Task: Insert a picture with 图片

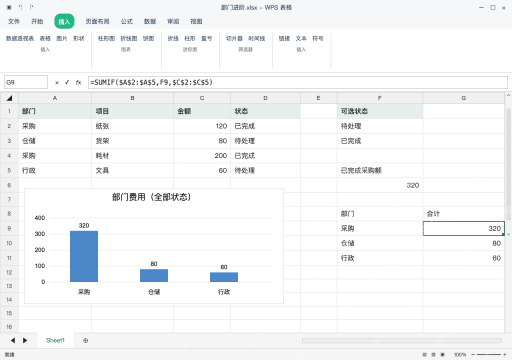Action: tap(62, 39)
